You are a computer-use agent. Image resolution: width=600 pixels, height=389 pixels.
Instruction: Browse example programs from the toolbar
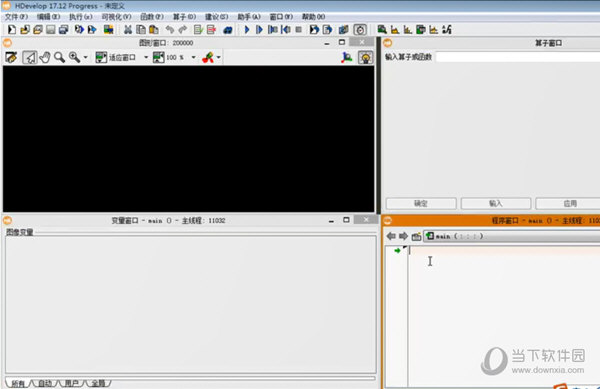point(38,29)
